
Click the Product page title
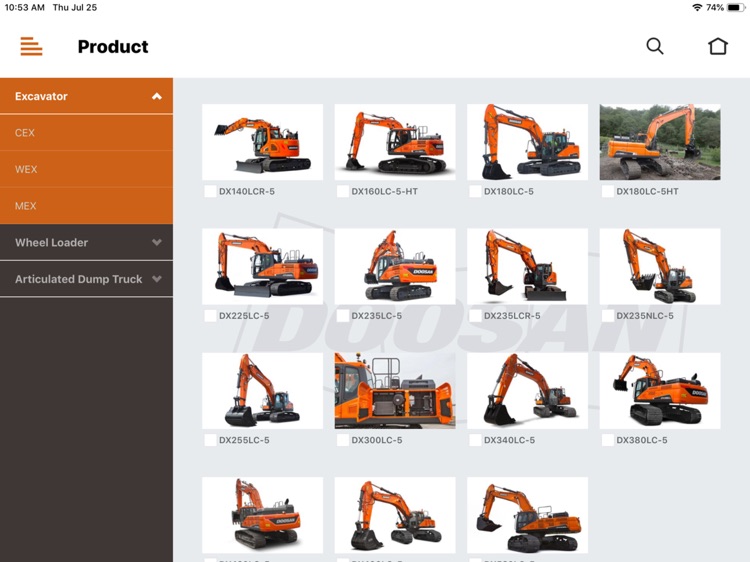tap(113, 46)
